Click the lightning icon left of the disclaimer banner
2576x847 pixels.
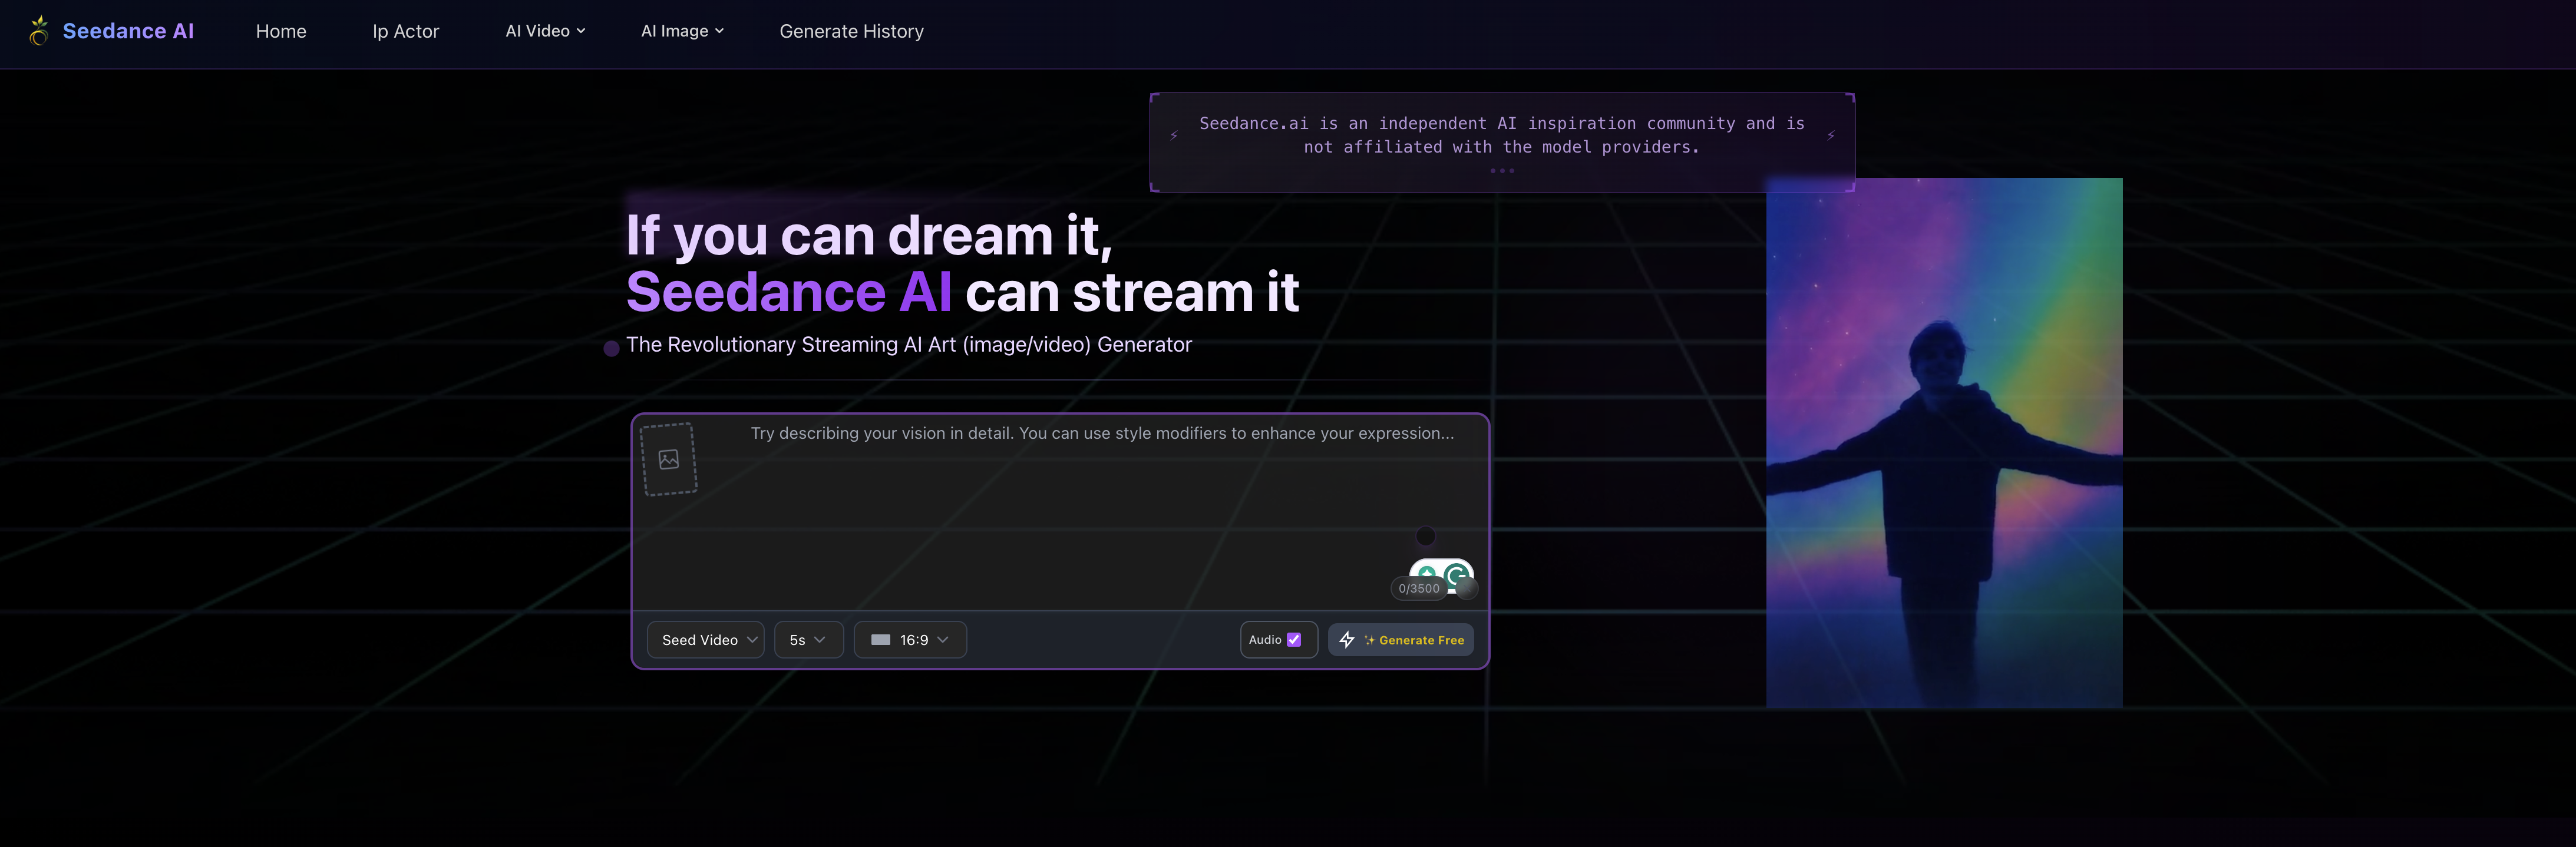point(1174,136)
